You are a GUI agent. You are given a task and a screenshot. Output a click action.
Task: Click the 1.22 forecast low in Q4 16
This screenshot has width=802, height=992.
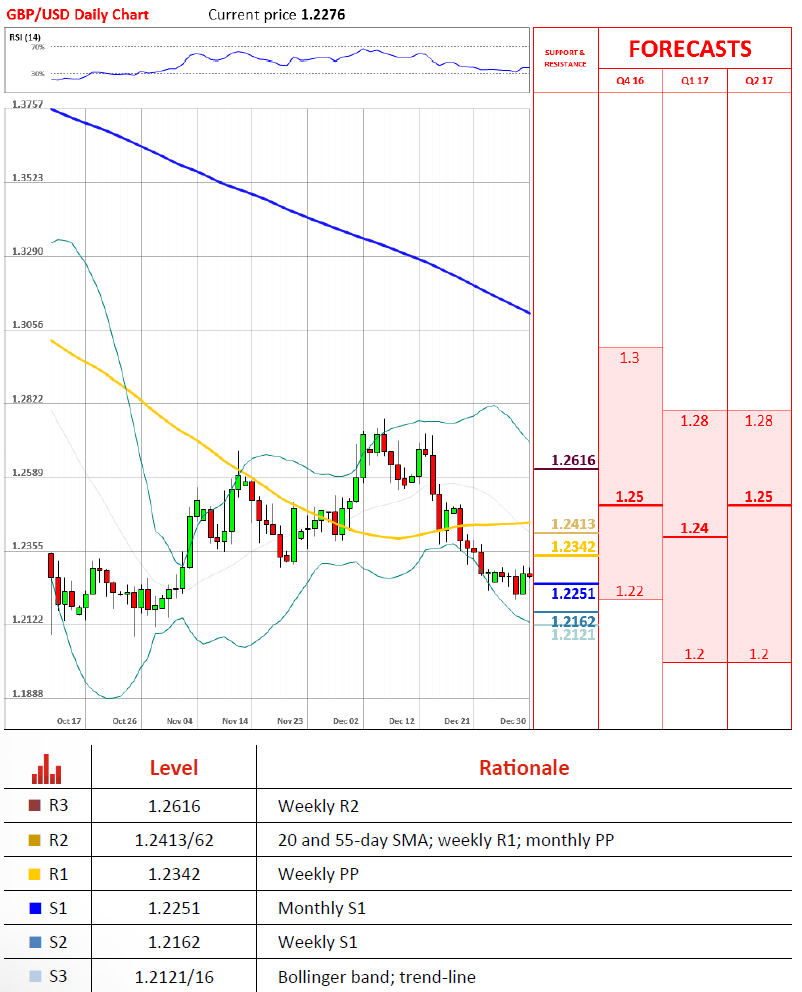click(x=629, y=591)
